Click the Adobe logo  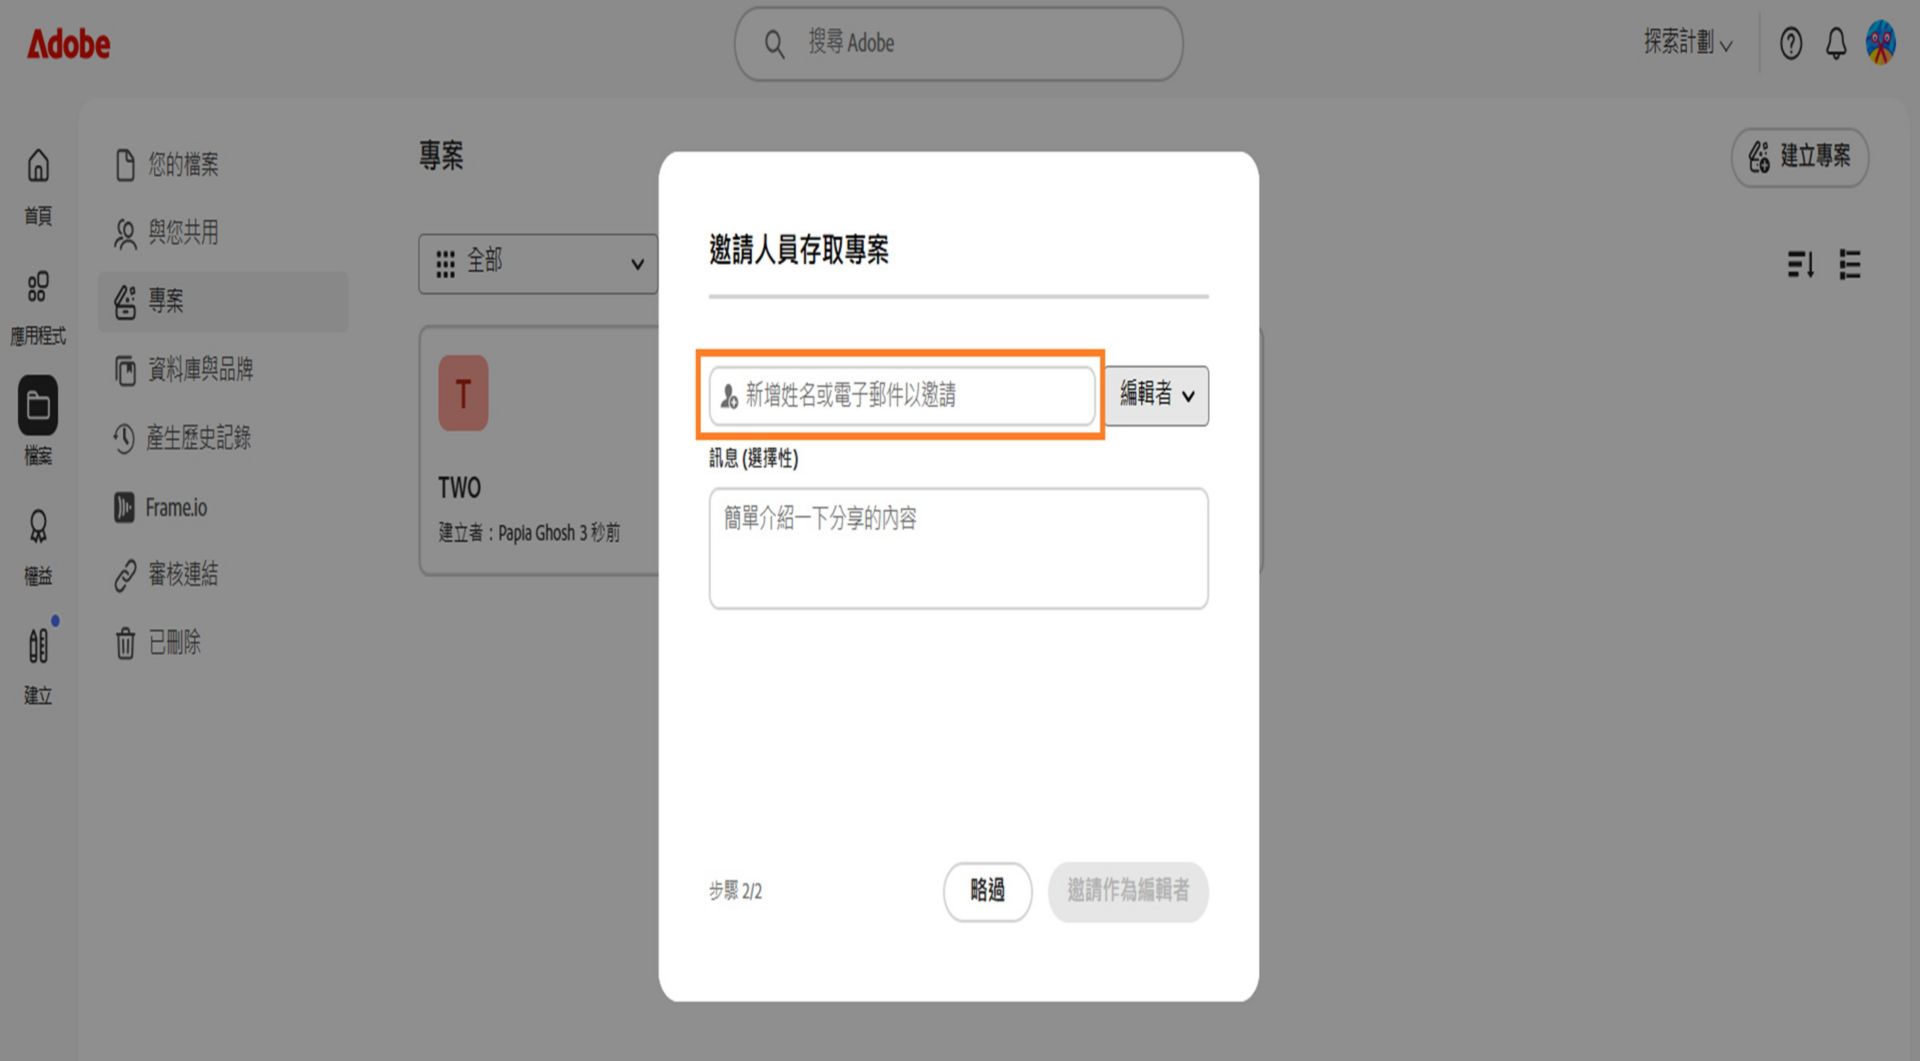[68, 44]
